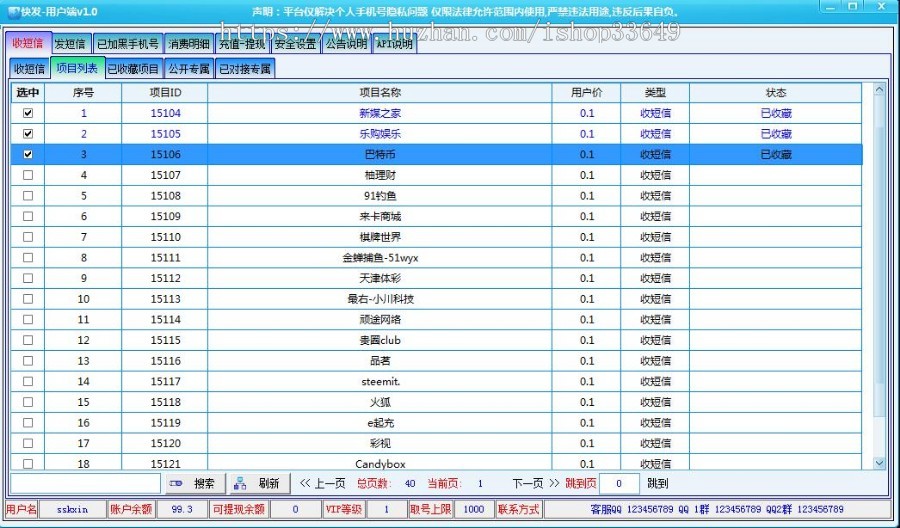900x528 pixels.
Task: Click project ID 15110 cell
Action: pos(165,237)
